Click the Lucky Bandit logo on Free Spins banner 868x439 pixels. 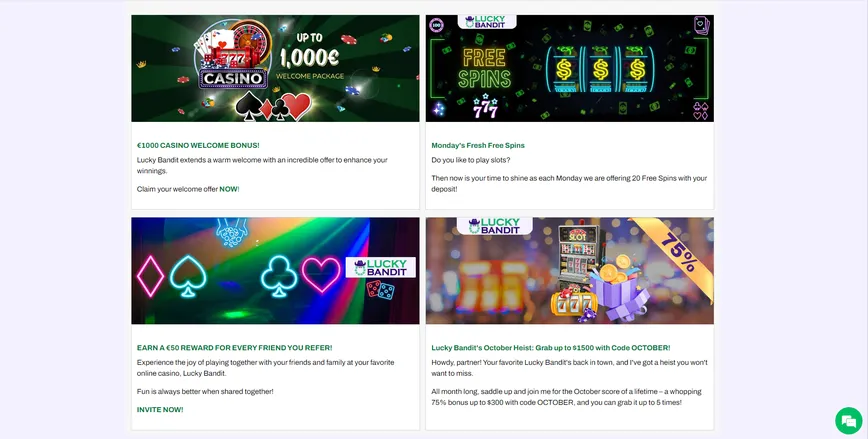487,22
